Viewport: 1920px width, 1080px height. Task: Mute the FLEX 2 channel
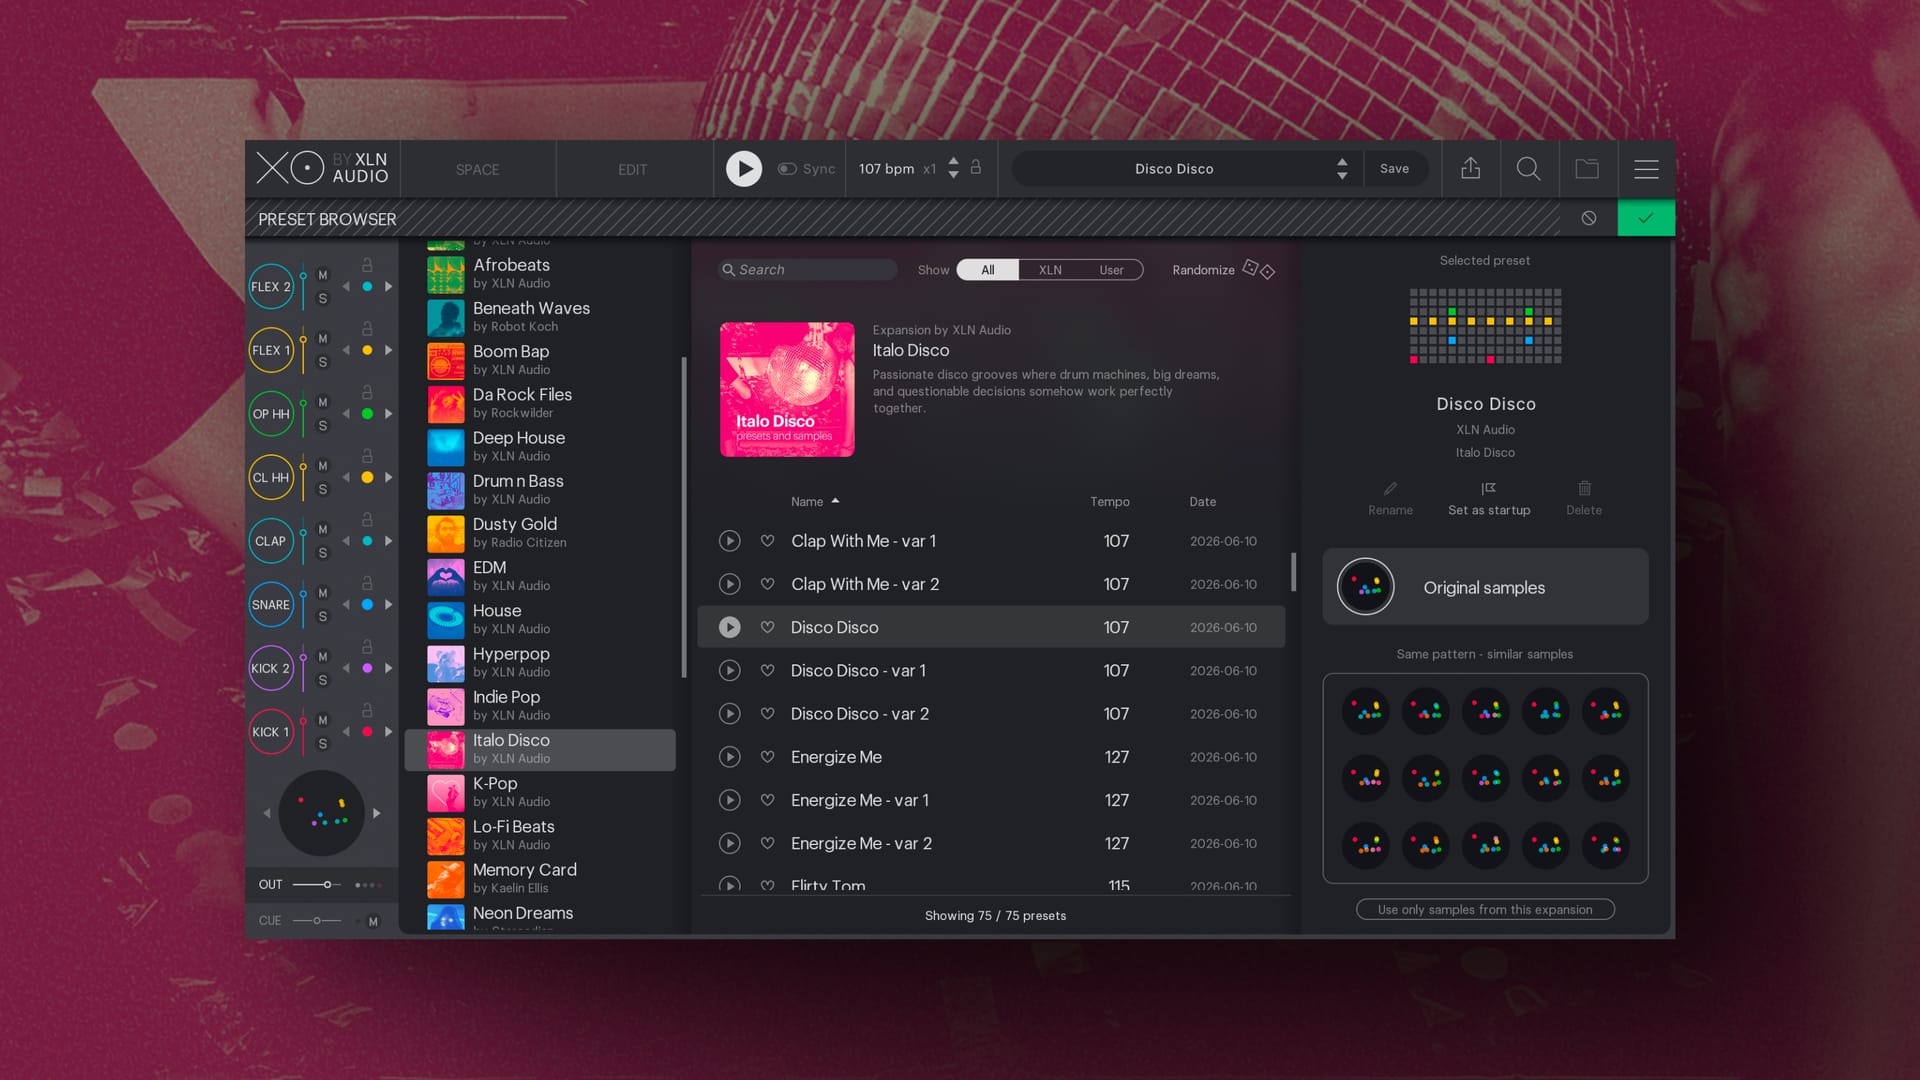tap(323, 275)
